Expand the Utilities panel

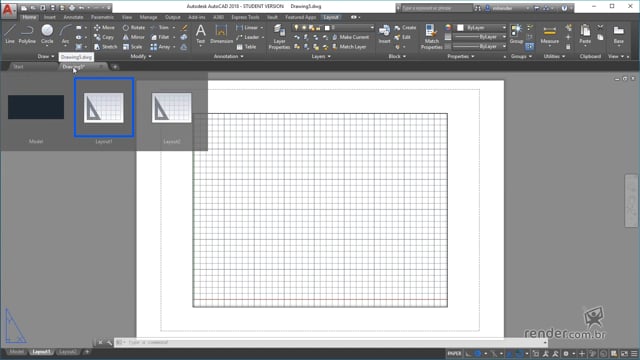(x=554, y=56)
